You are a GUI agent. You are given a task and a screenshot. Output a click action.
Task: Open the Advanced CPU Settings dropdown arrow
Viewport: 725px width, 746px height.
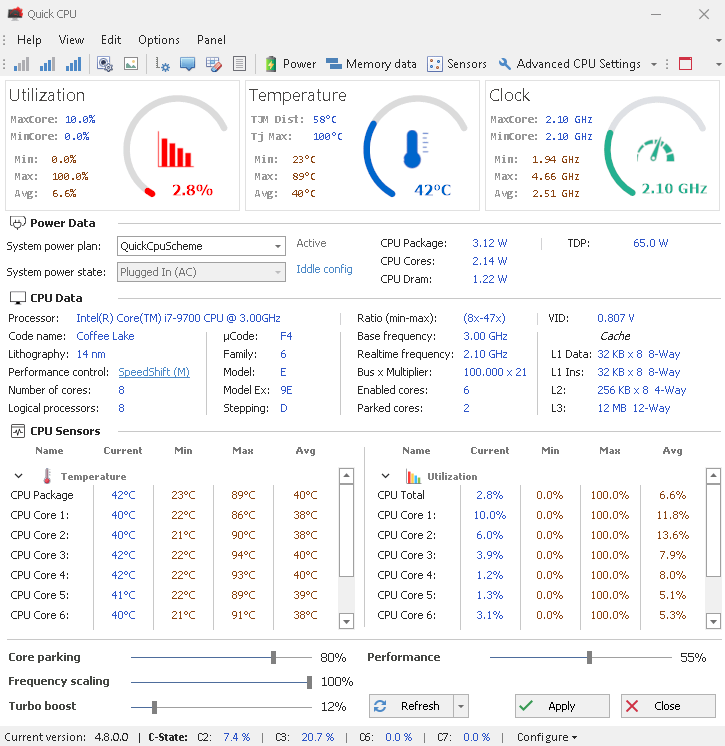[654, 64]
